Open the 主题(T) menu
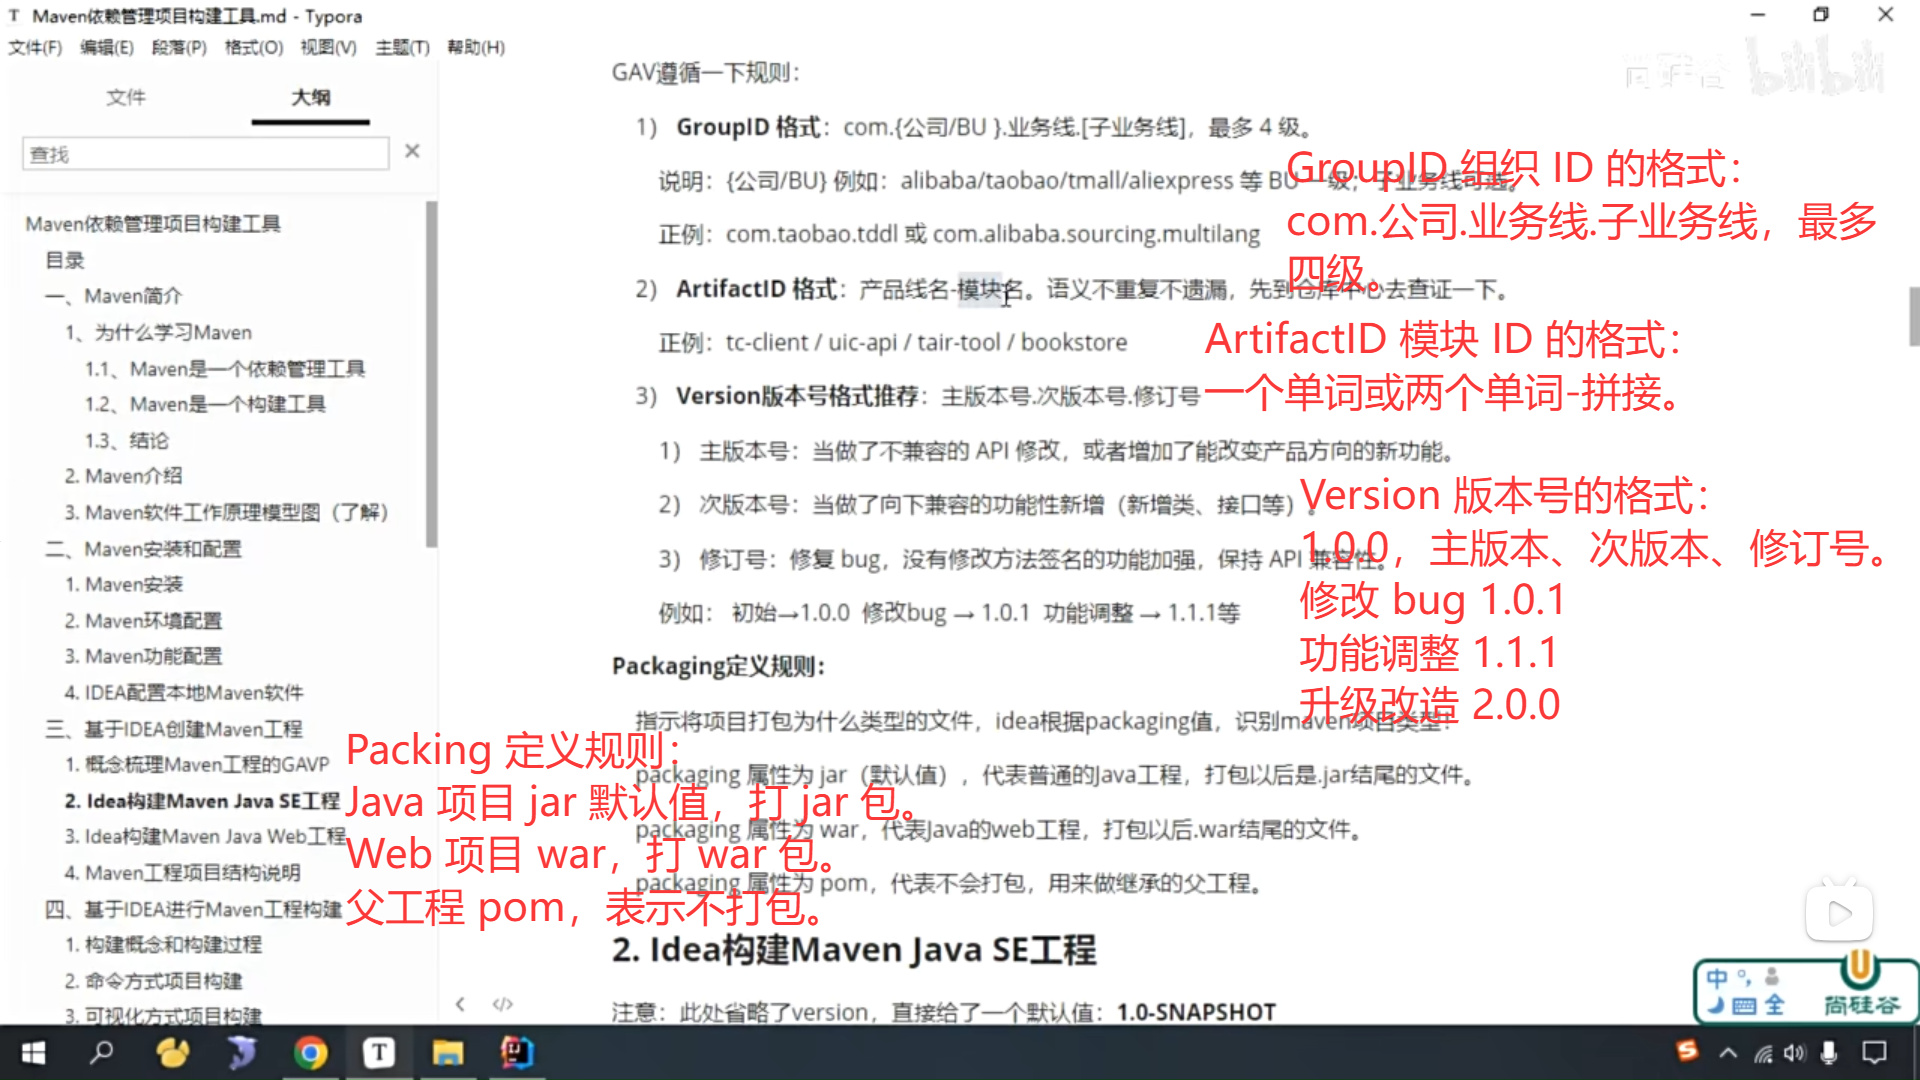This screenshot has width=1920, height=1080. point(402,47)
